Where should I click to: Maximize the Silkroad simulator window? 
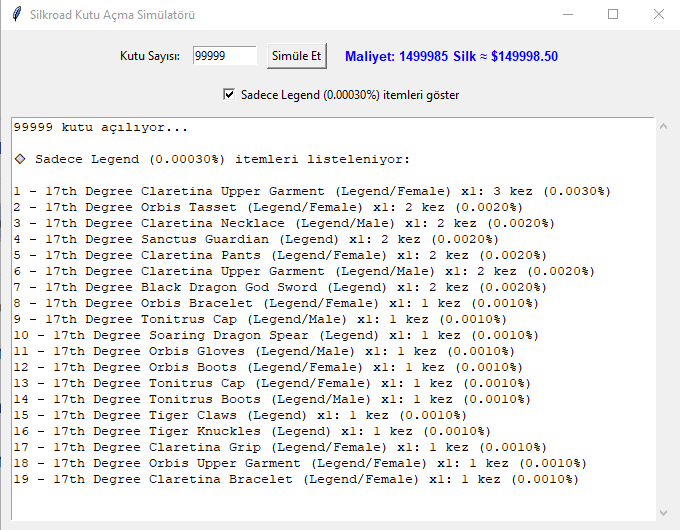[613, 15]
